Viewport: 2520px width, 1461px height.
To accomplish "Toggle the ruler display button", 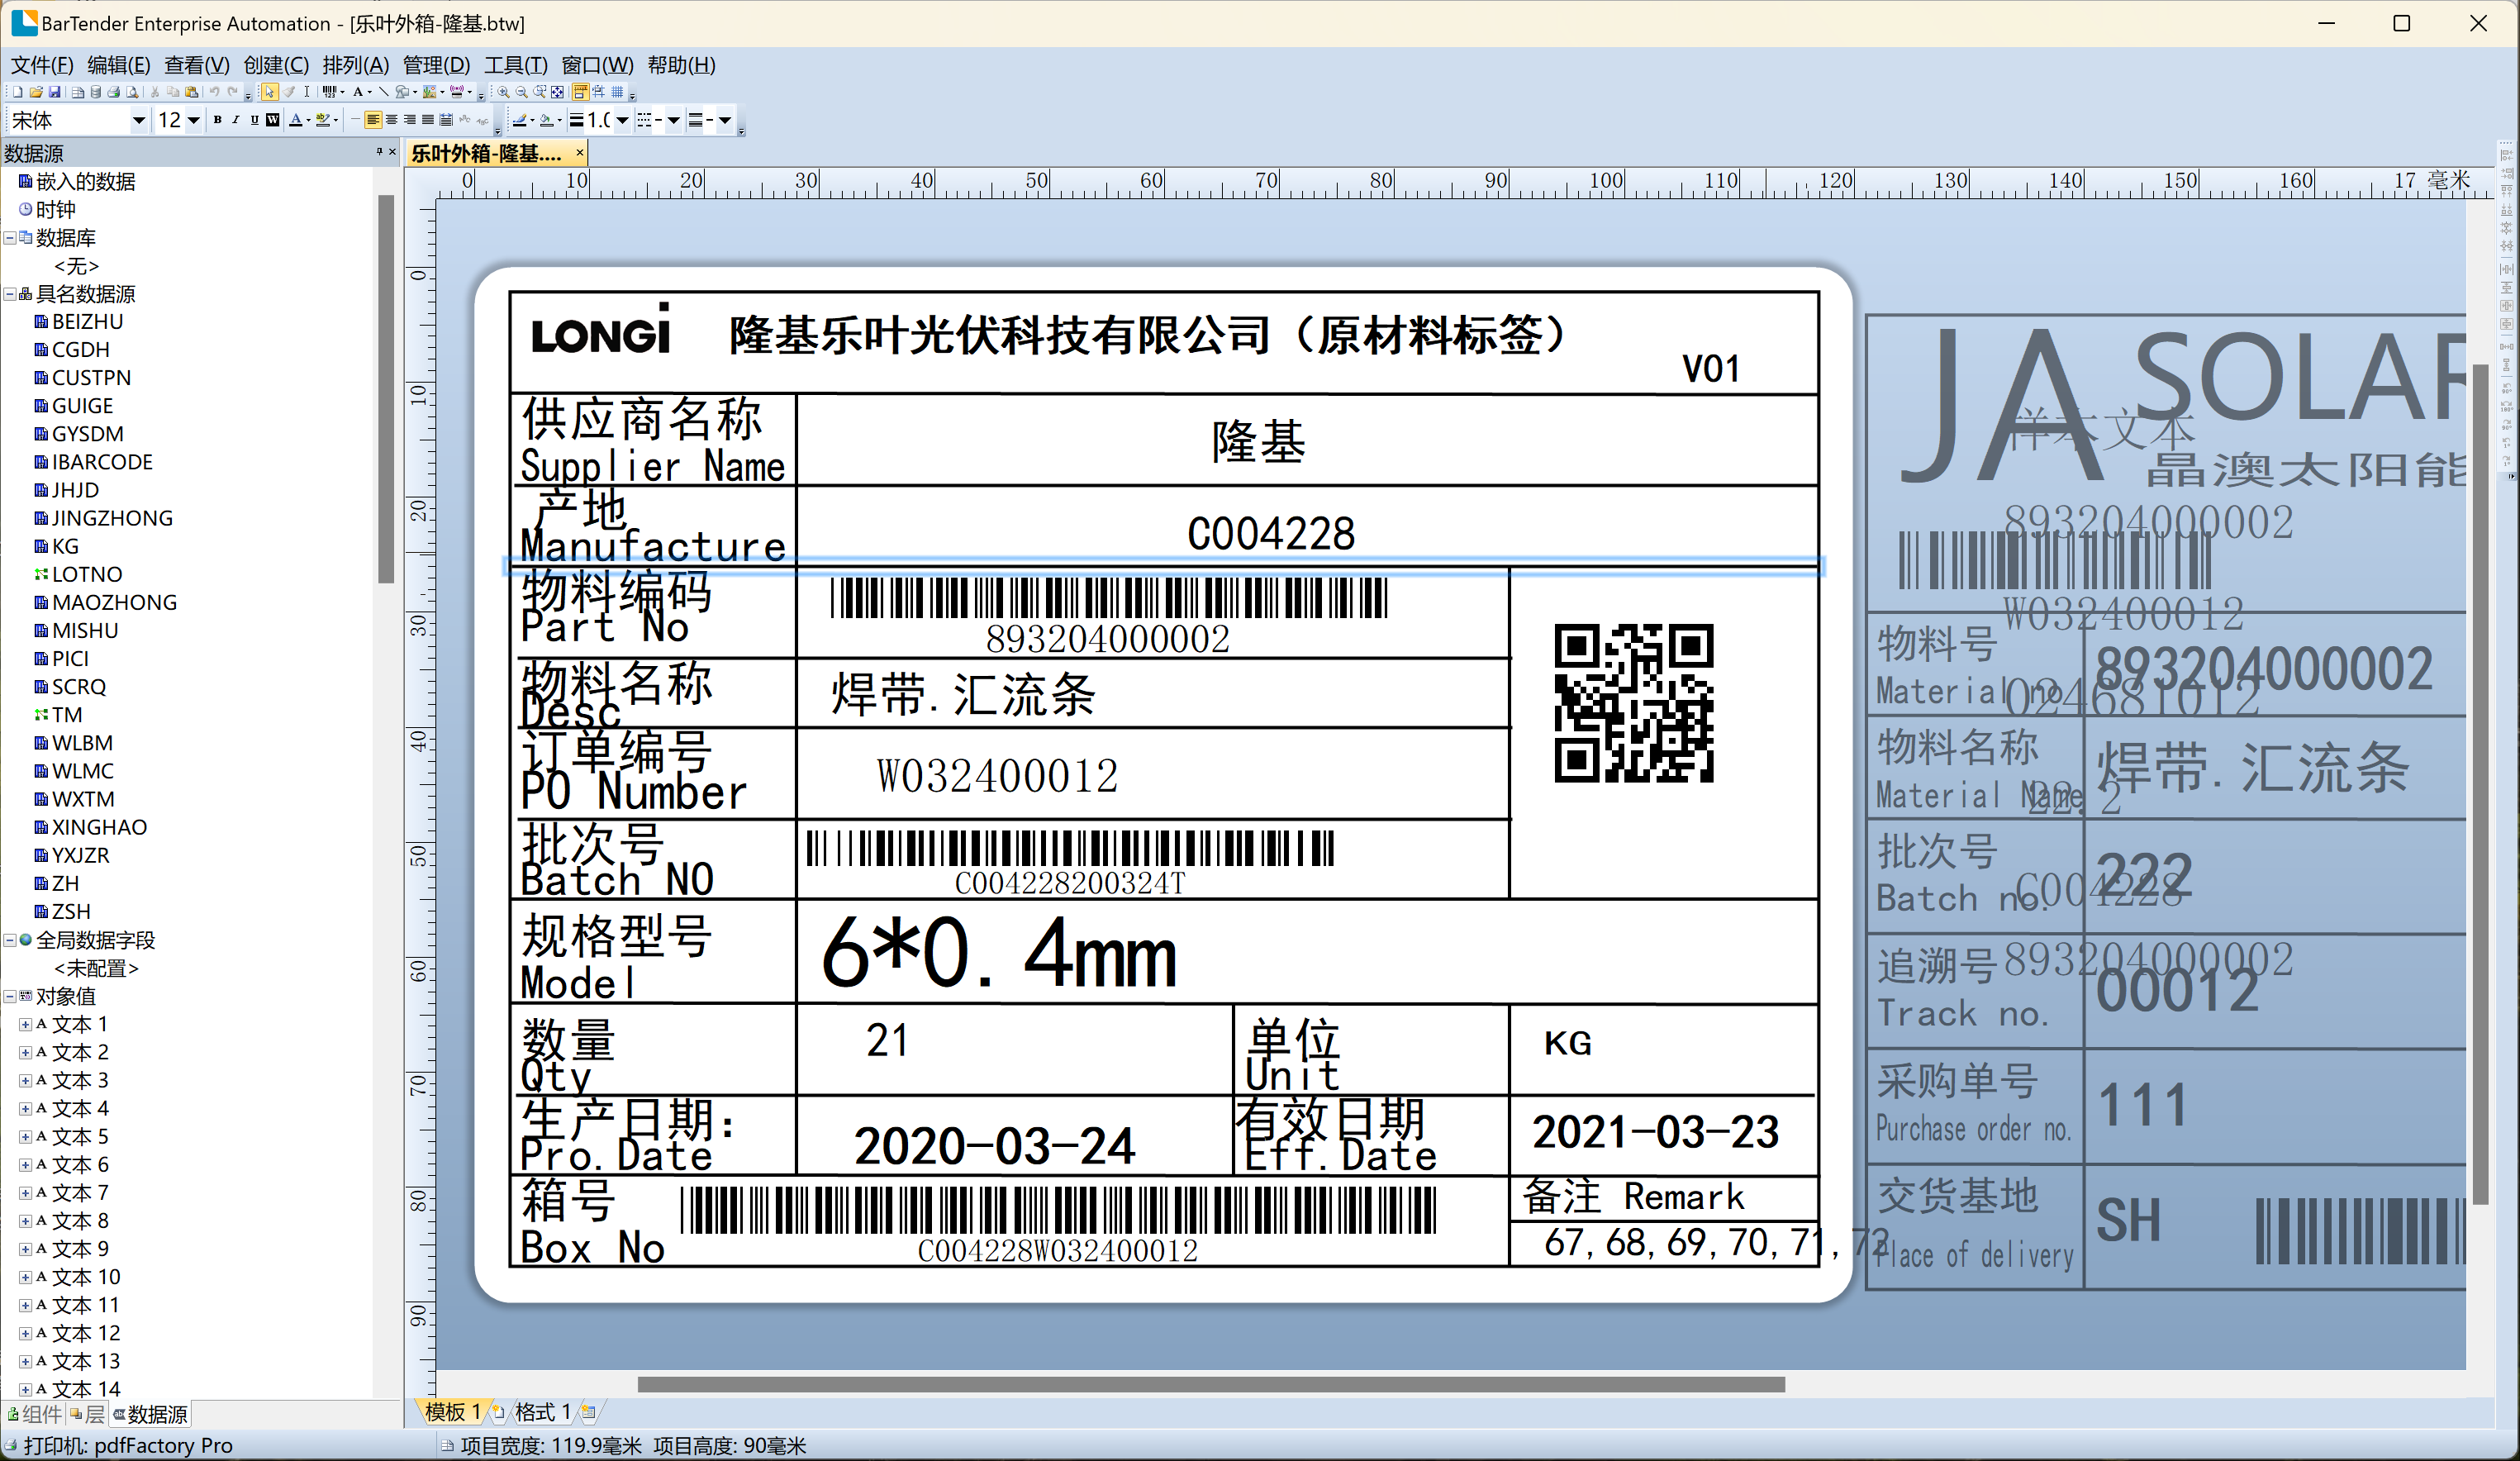I will click(580, 92).
